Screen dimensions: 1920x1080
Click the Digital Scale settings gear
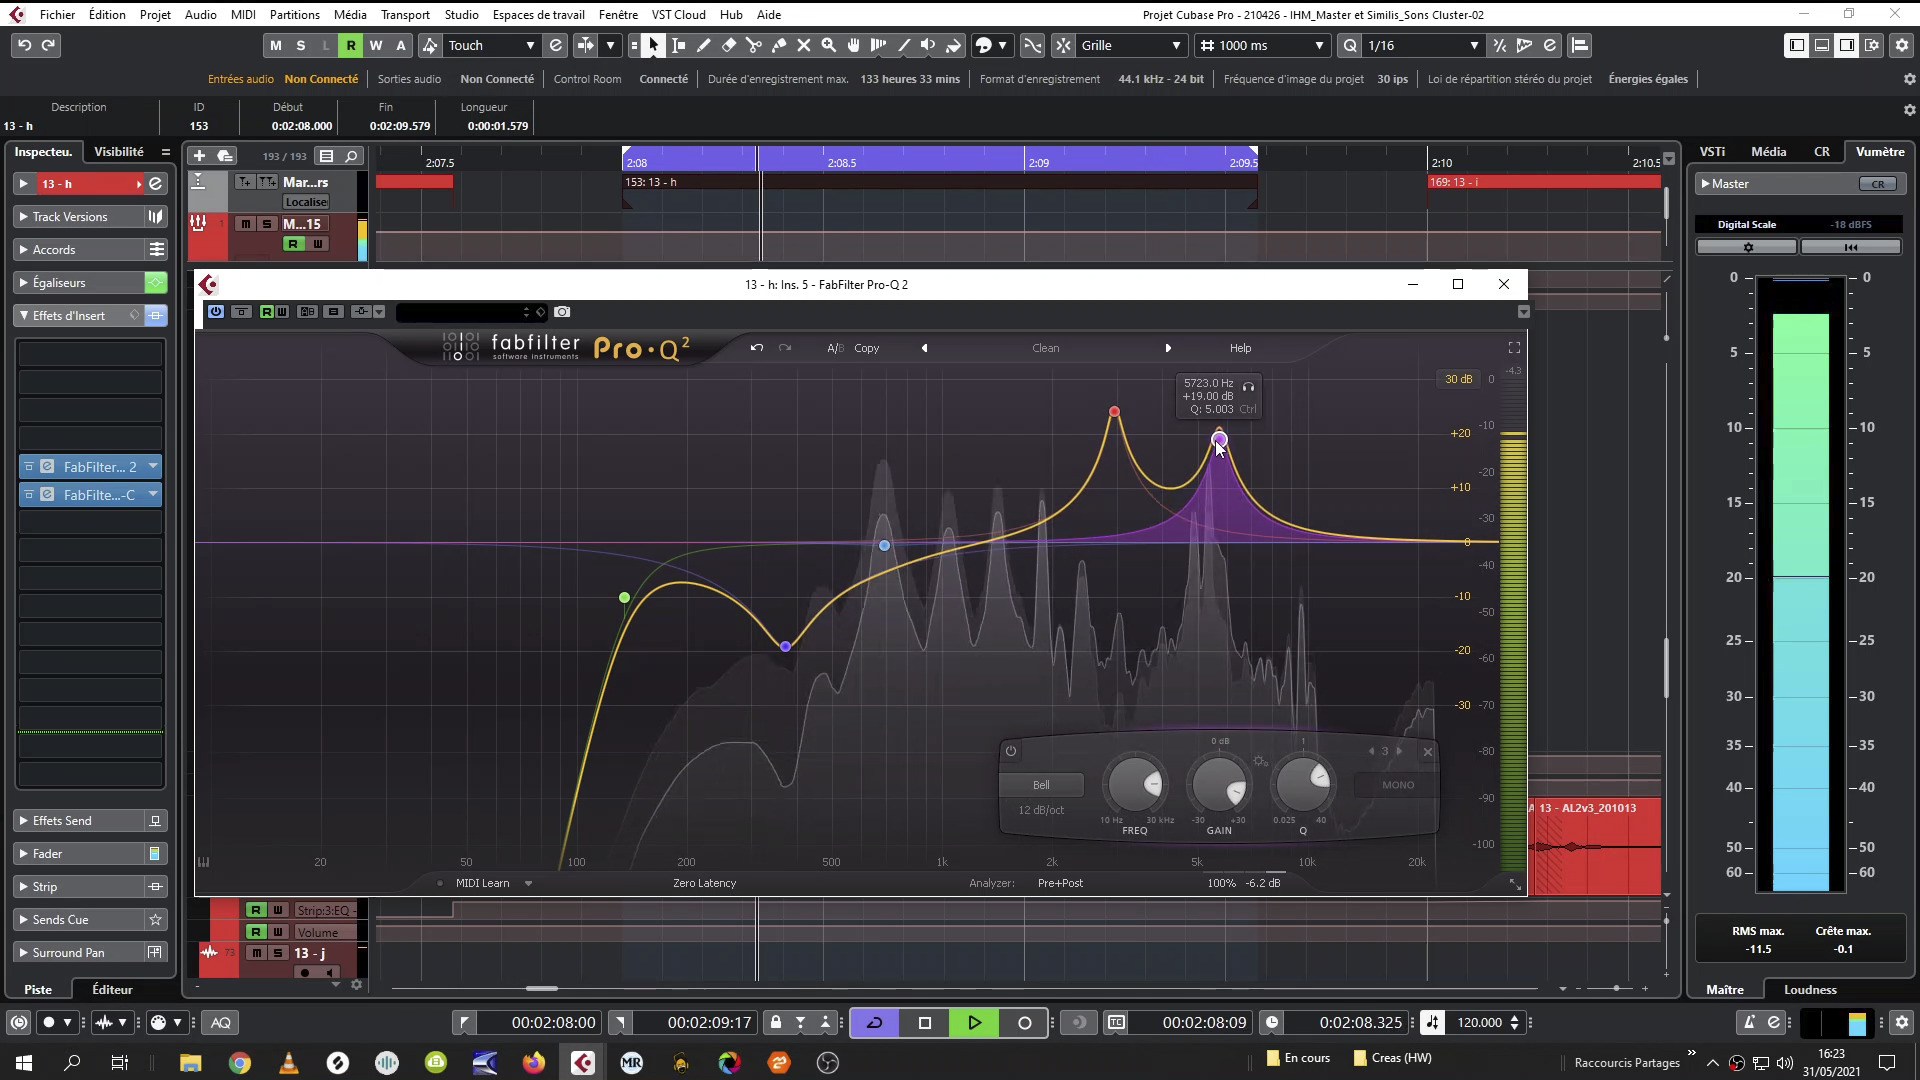tap(1748, 247)
